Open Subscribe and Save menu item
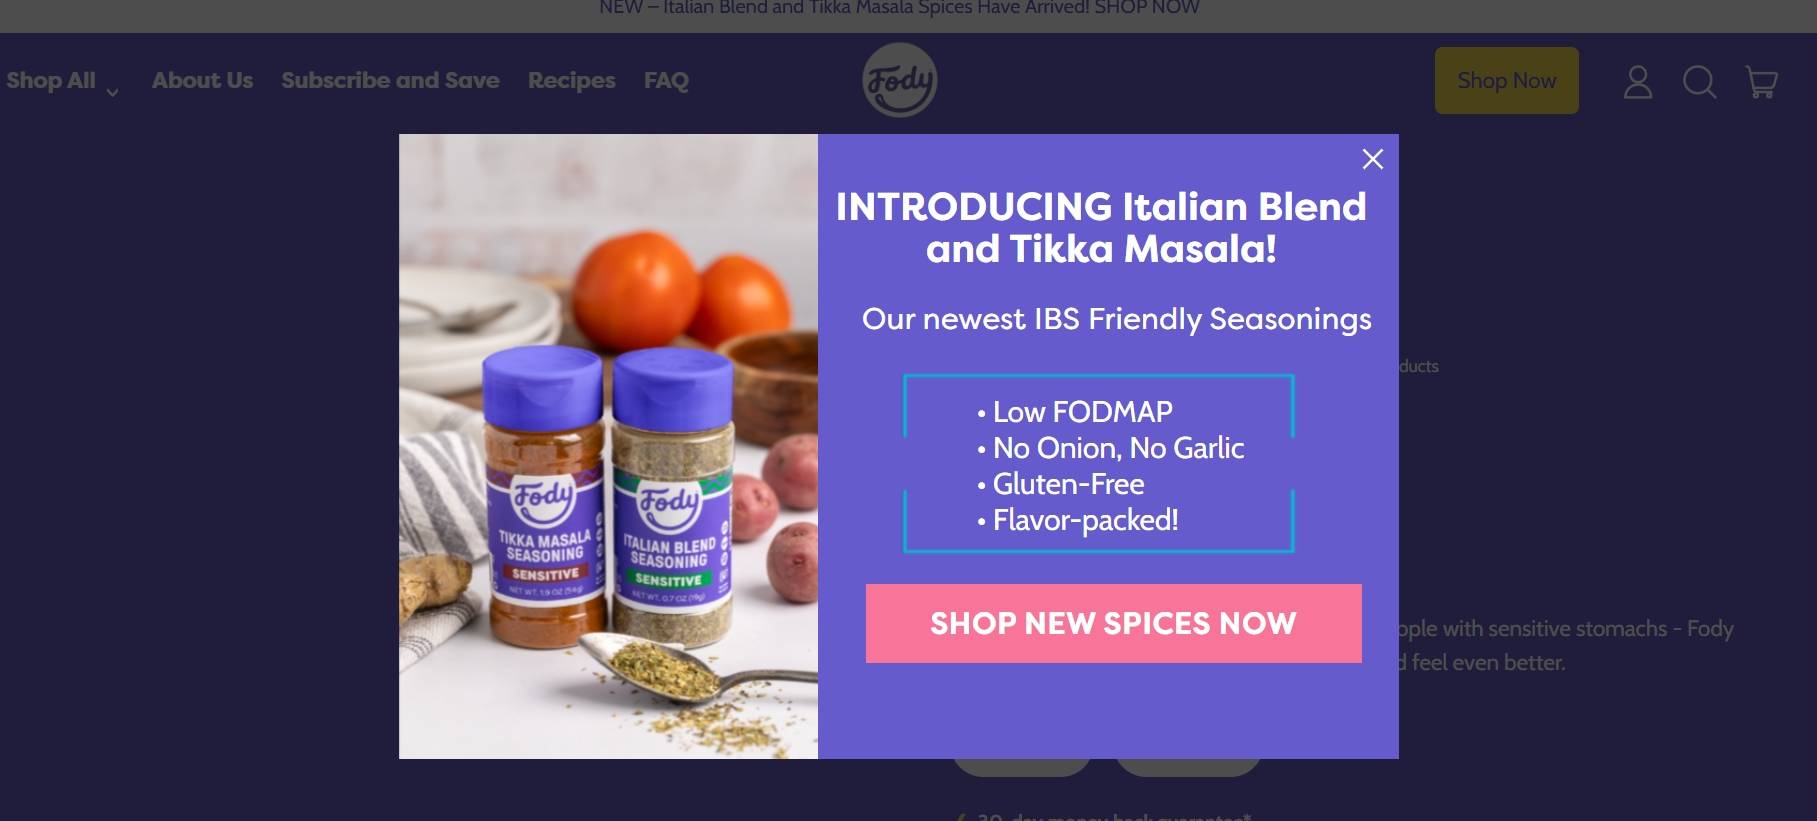 [390, 80]
